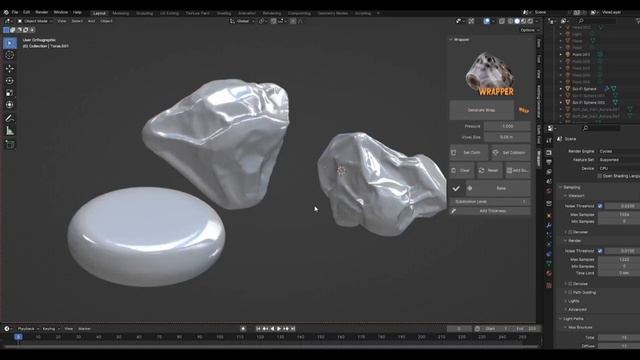640x360 pixels.
Task: Click Add Thickness button
Action: click(490, 211)
